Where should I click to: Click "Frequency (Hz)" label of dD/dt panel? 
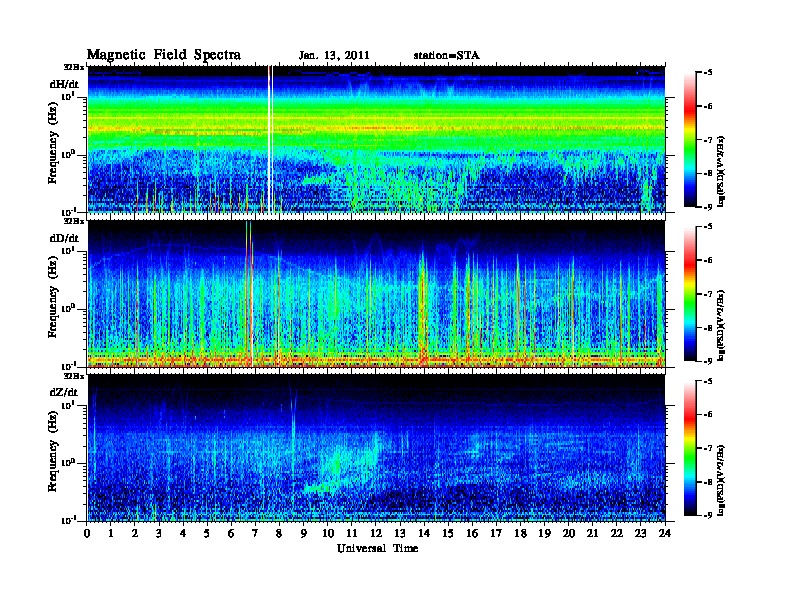tap(53, 295)
